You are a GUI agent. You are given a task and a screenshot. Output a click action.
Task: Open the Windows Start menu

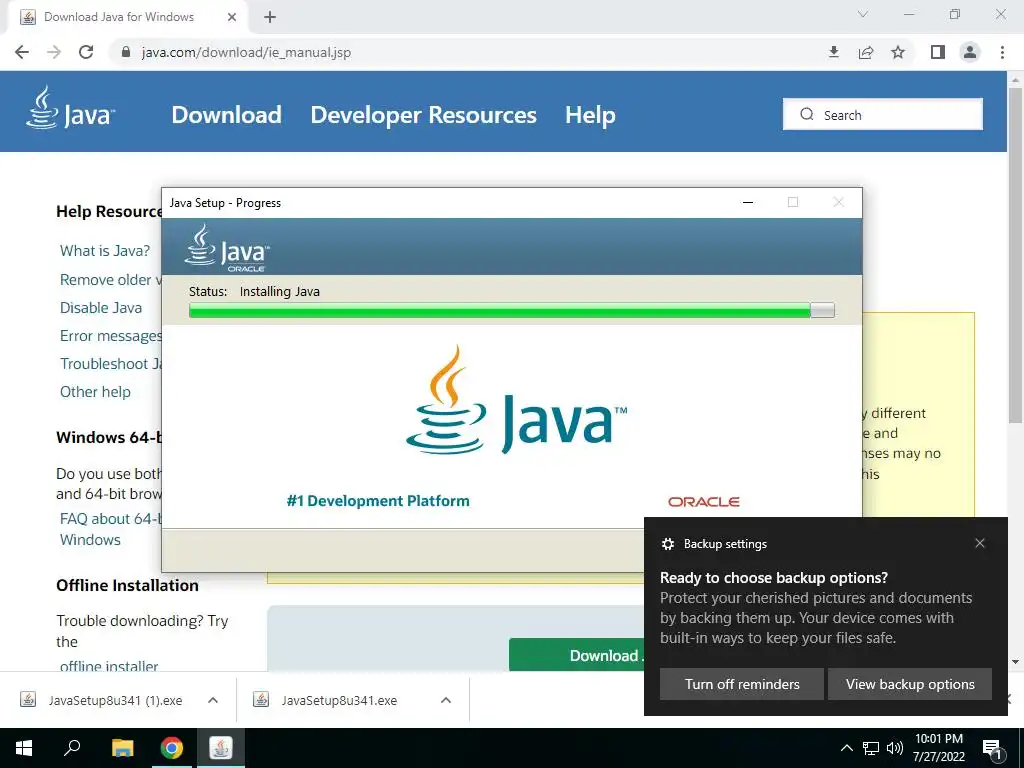pyautogui.click(x=24, y=748)
